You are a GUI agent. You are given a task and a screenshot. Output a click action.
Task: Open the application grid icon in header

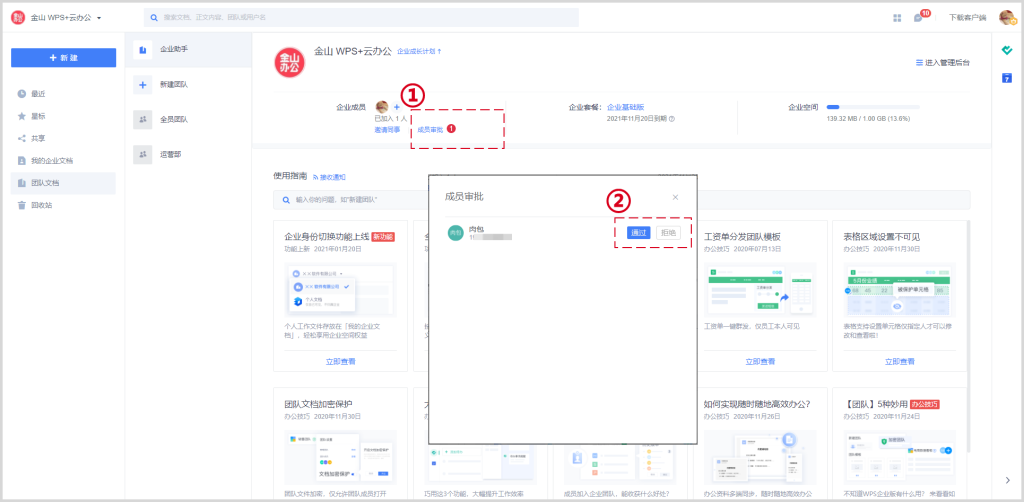pos(897,18)
